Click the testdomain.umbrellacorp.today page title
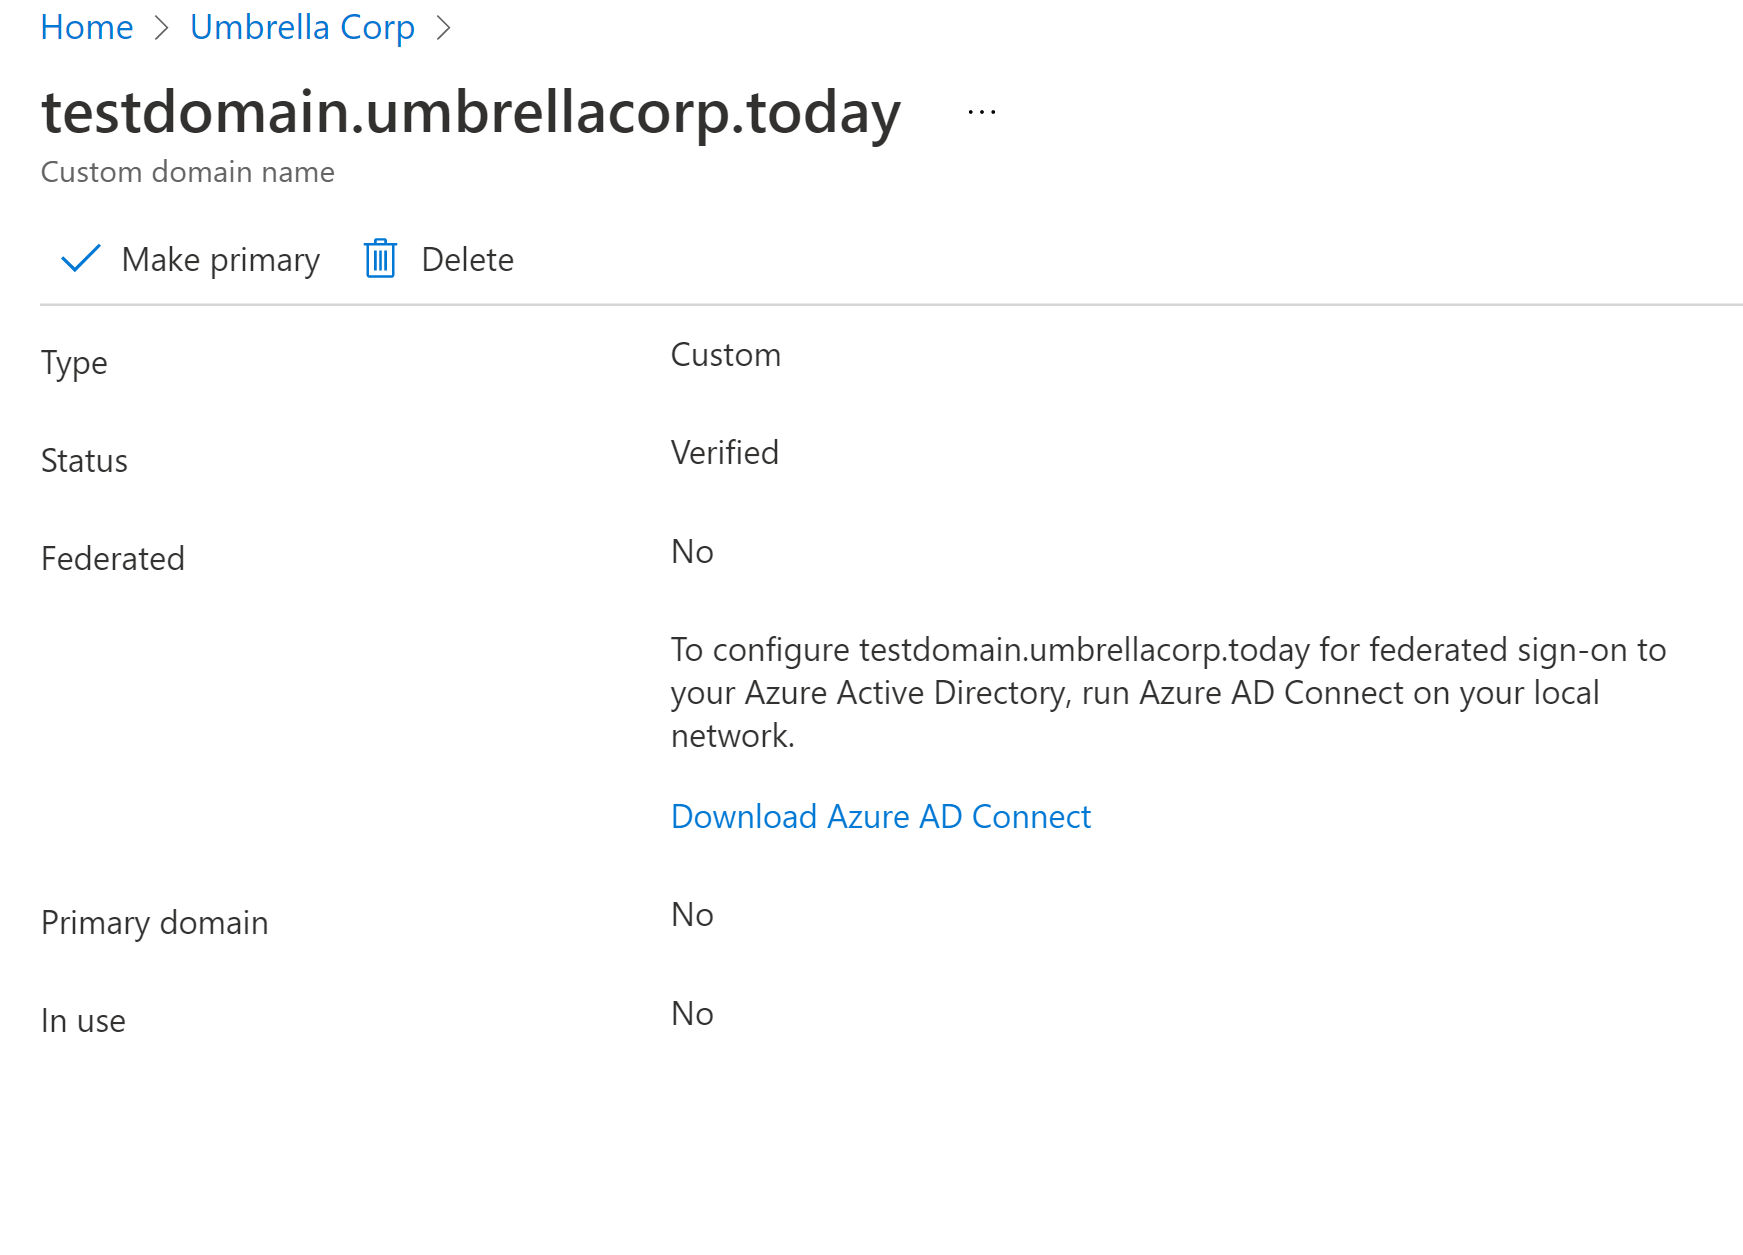The image size is (1743, 1255). pyautogui.click(x=471, y=112)
